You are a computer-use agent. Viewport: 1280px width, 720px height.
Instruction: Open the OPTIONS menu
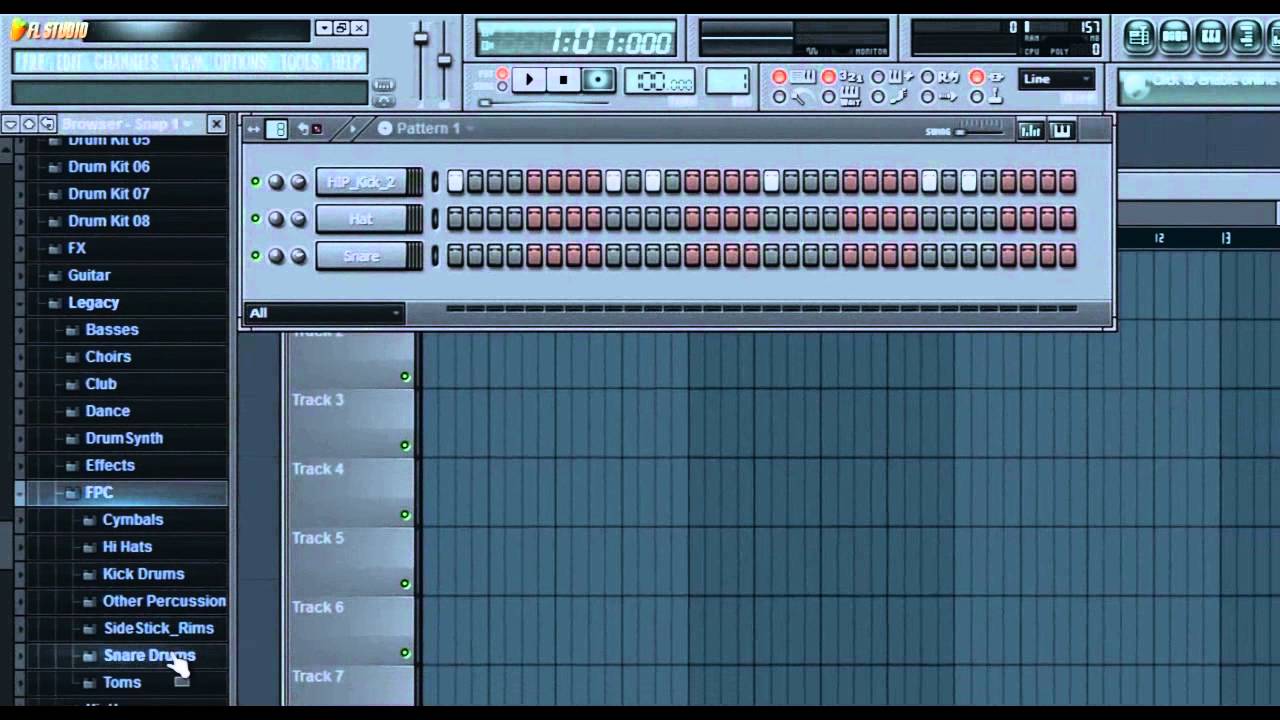[241, 62]
